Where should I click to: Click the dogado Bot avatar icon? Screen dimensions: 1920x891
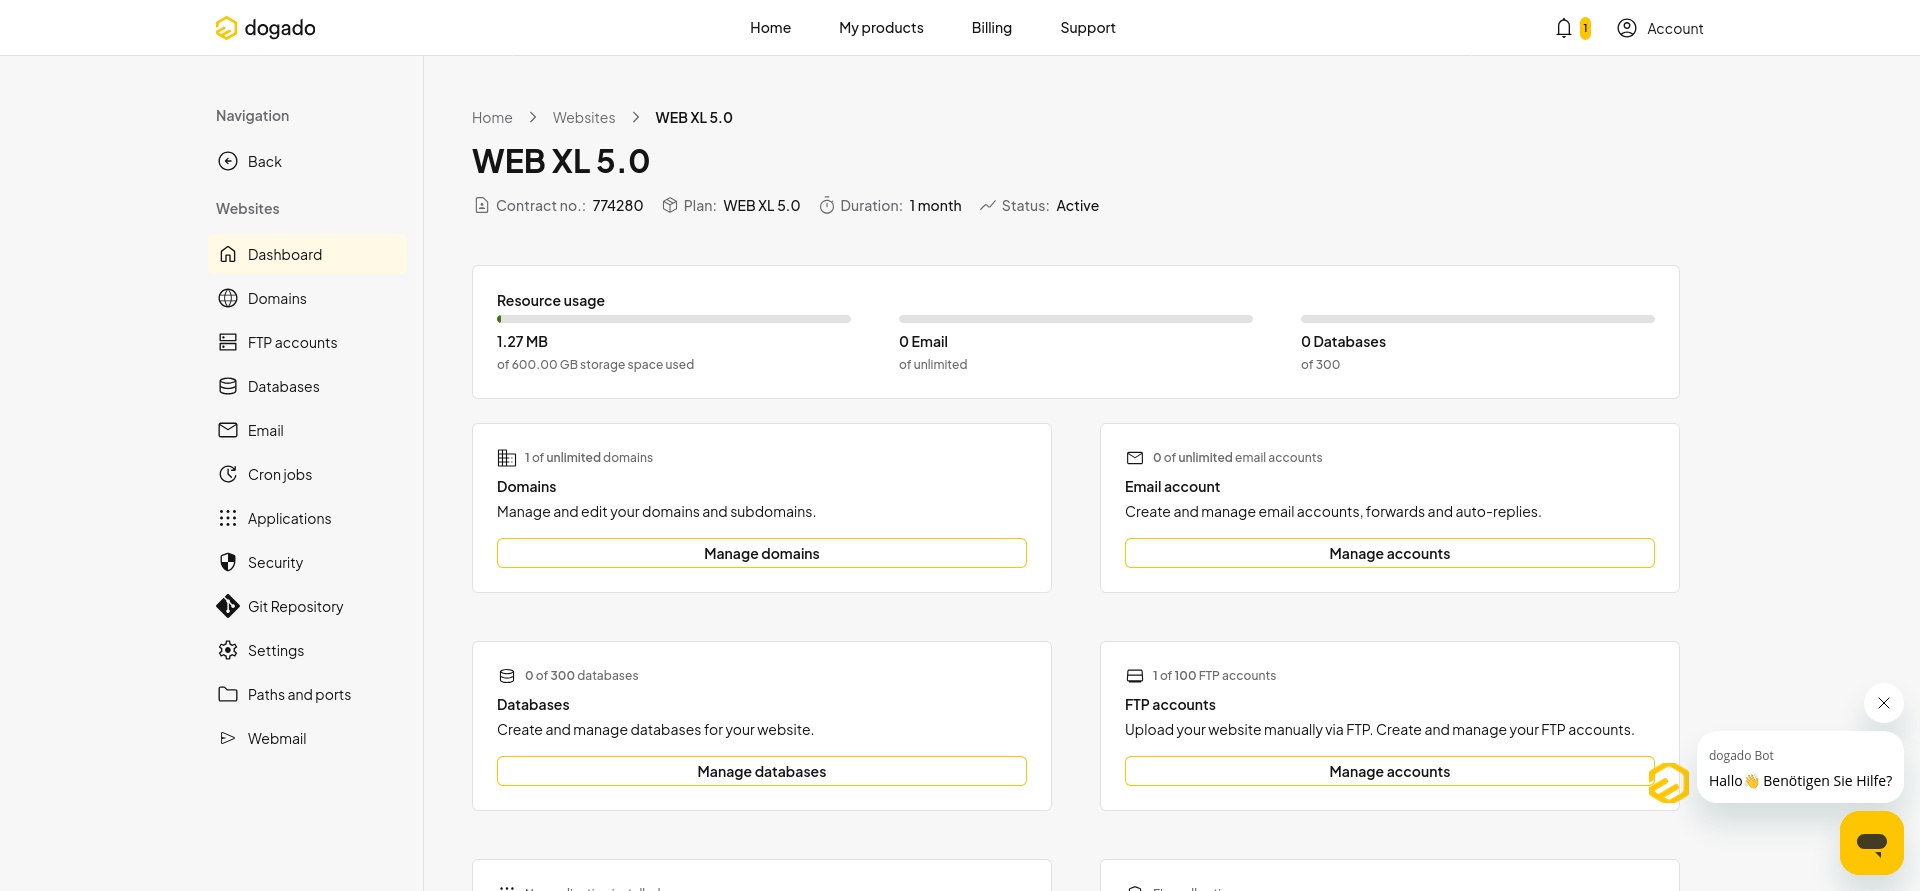pyautogui.click(x=1669, y=783)
